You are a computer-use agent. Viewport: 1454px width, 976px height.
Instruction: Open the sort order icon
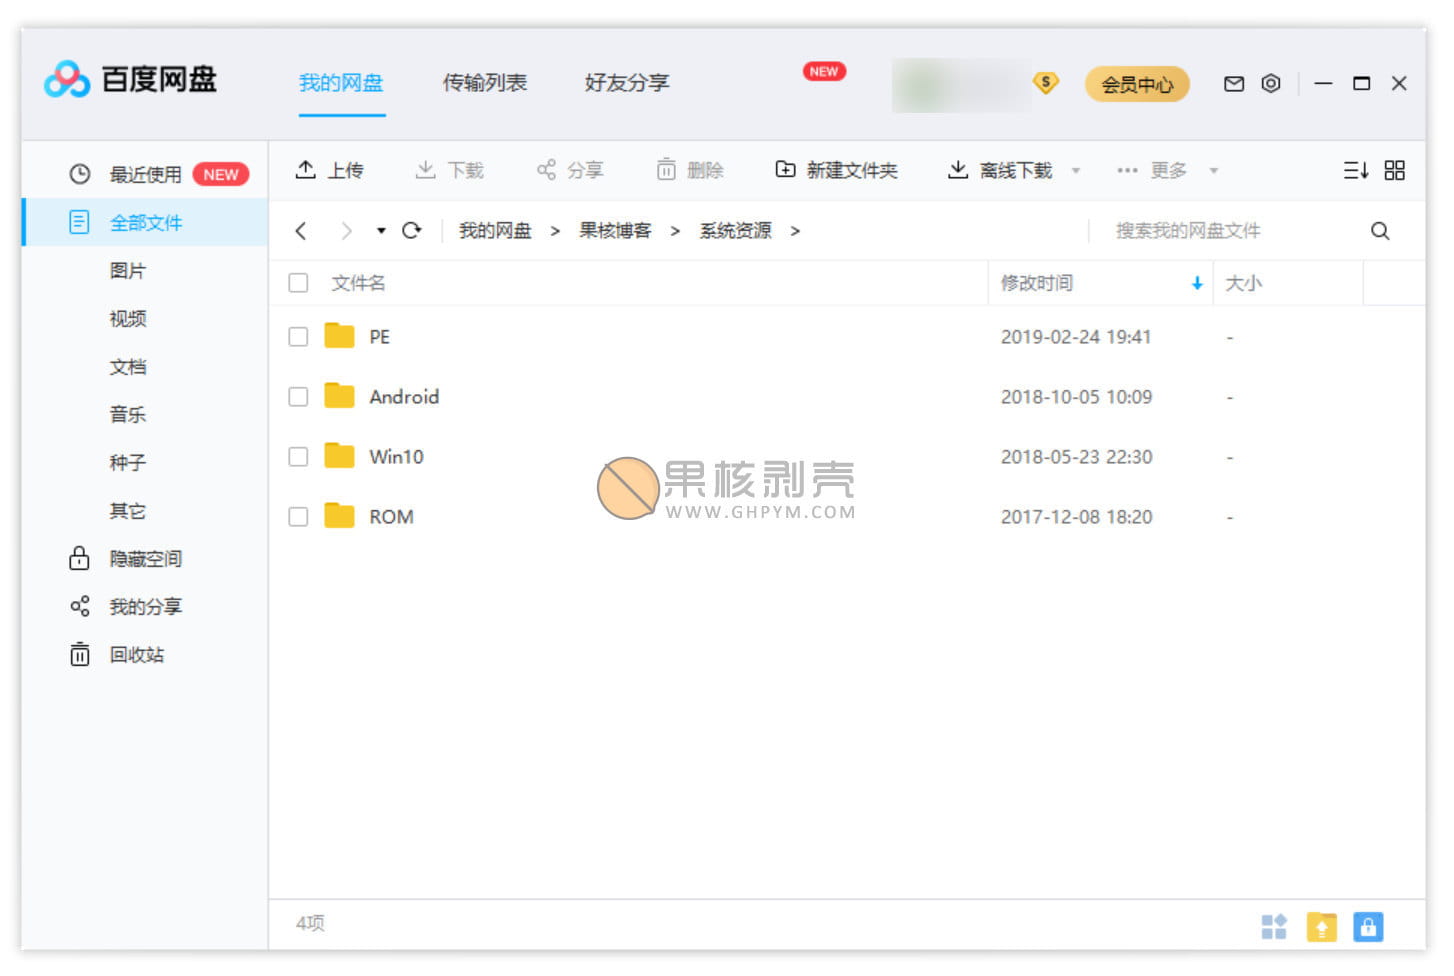coord(1356,170)
